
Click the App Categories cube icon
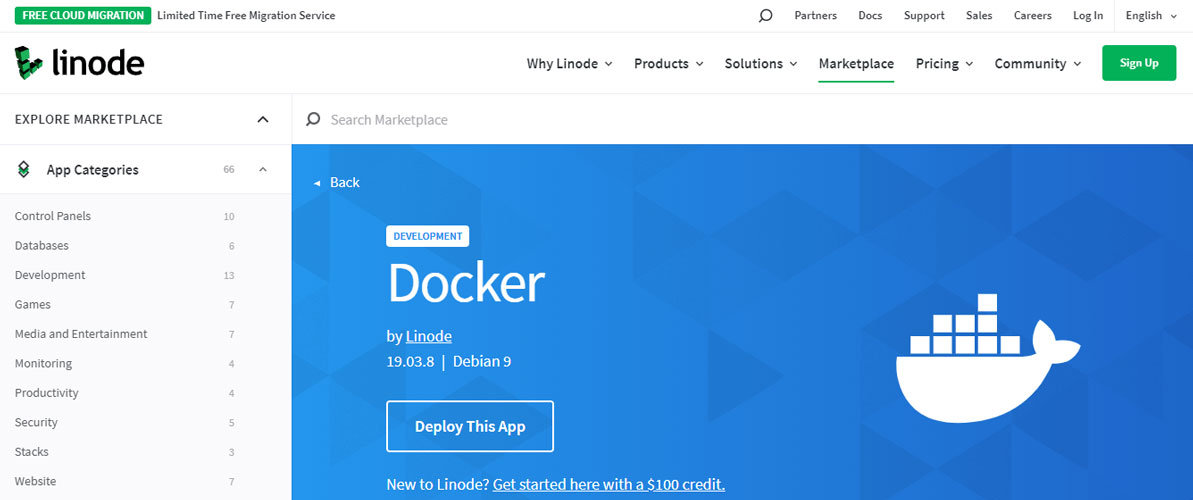[x=24, y=170]
